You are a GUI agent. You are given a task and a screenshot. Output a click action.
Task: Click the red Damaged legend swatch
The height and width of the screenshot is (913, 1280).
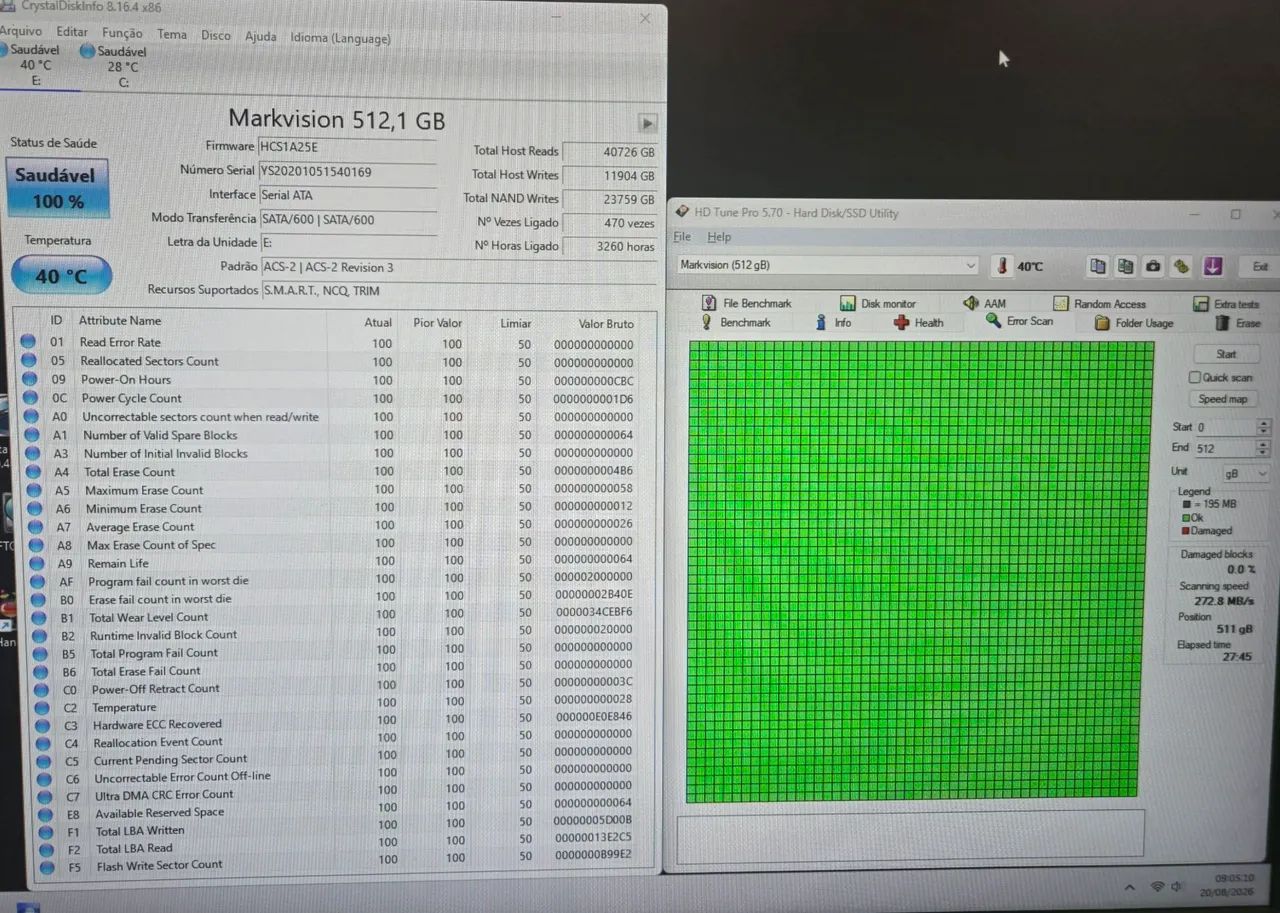[x=1186, y=531]
